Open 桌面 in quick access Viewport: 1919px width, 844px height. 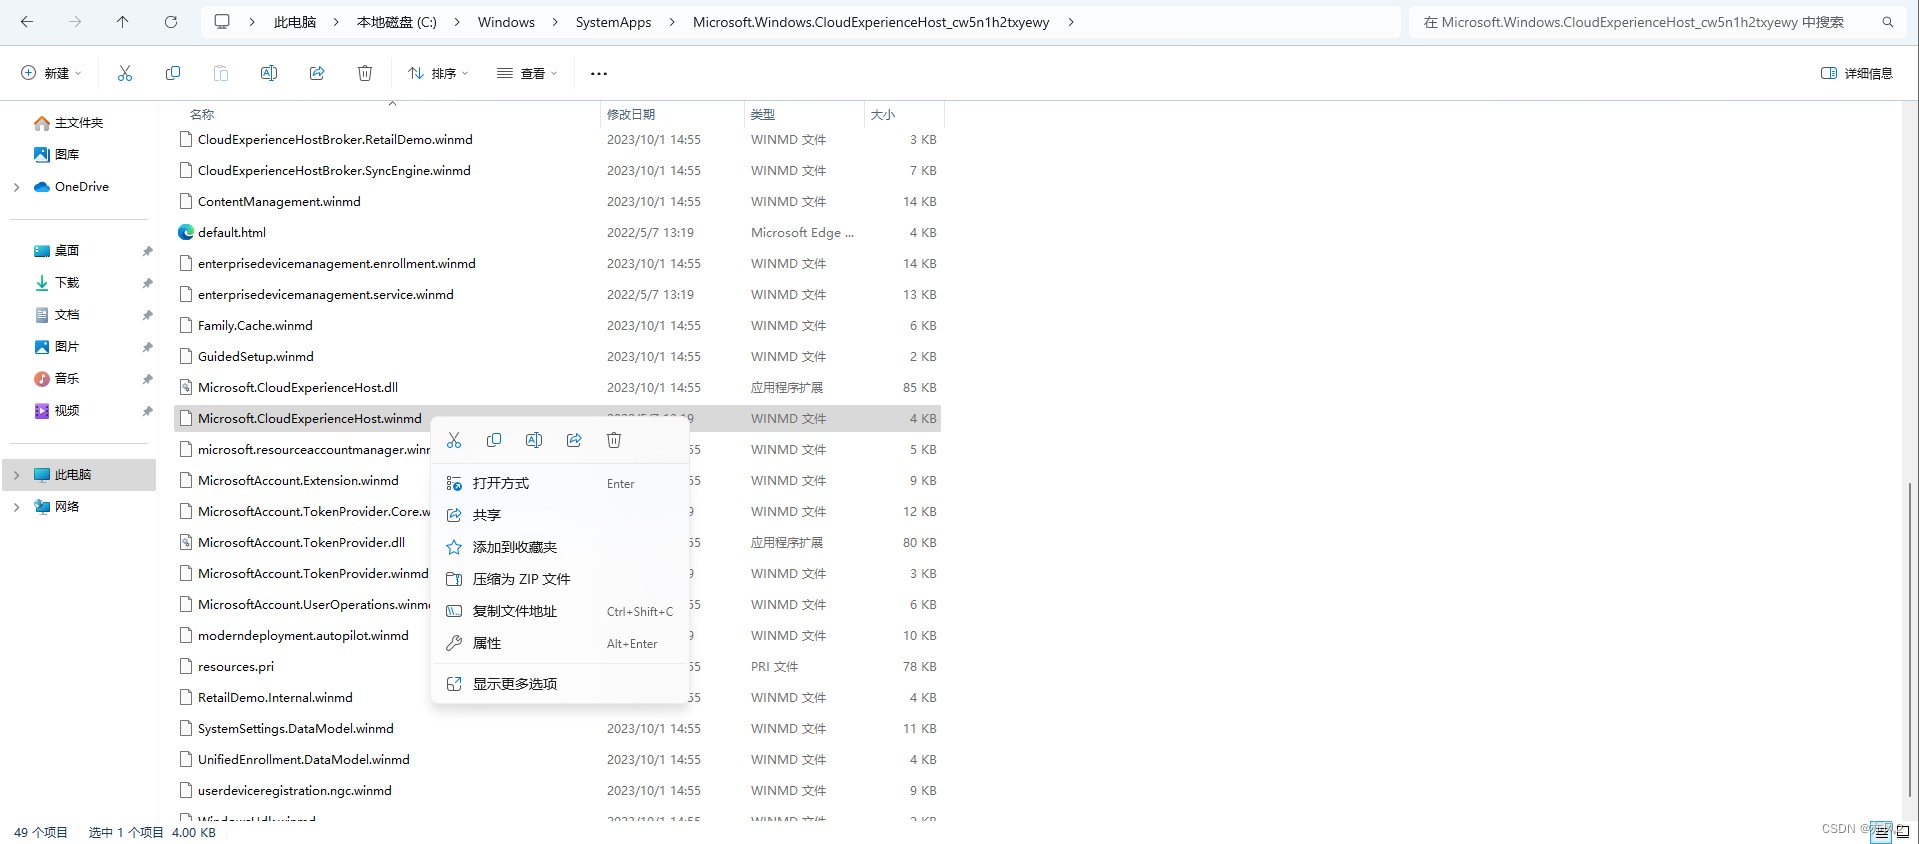tap(68, 251)
